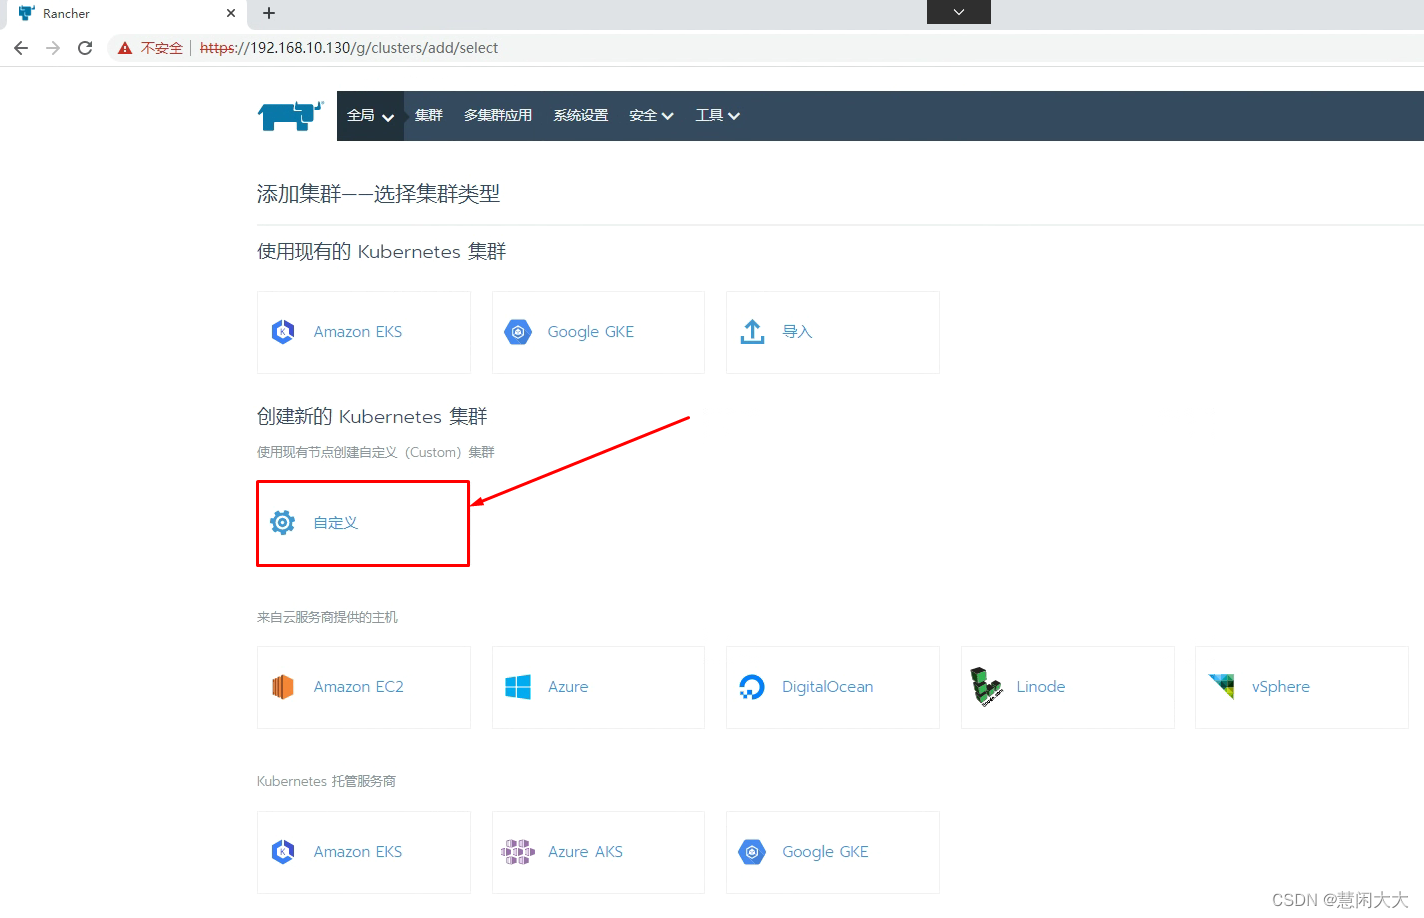Click the Azure Windows logo icon
This screenshot has width=1424, height=918.
point(518,687)
